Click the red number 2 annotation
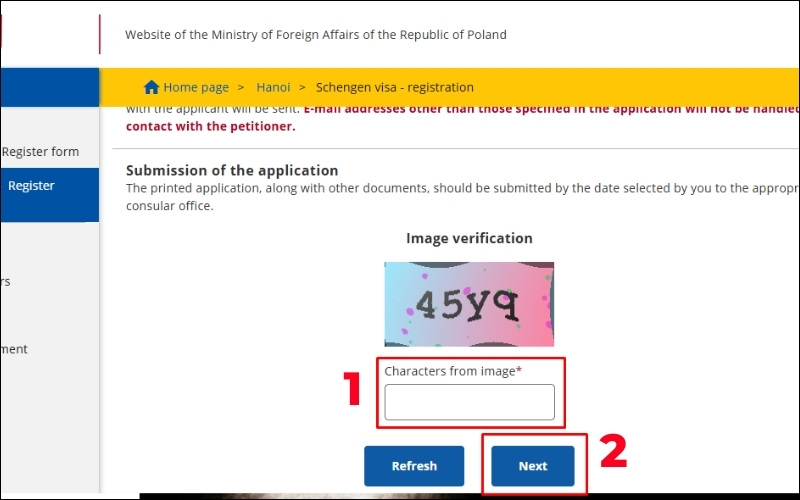This screenshot has width=800, height=500. coord(612,451)
